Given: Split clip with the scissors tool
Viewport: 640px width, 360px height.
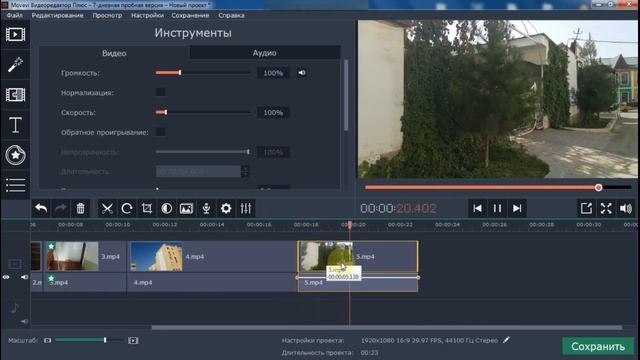Looking at the screenshot, I should (107, 209).
